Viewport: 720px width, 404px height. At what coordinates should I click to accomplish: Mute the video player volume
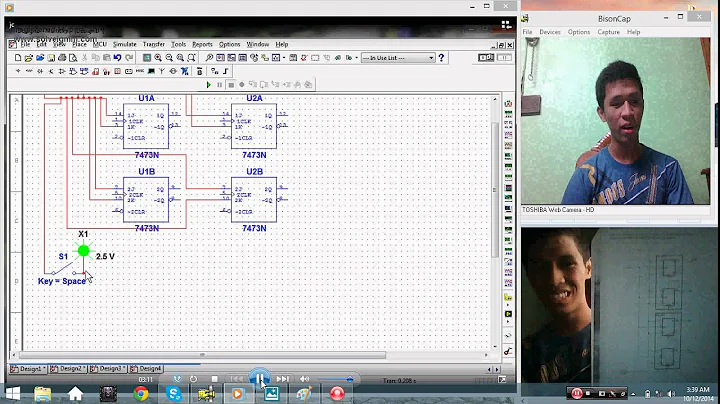[x=304, y=379]
